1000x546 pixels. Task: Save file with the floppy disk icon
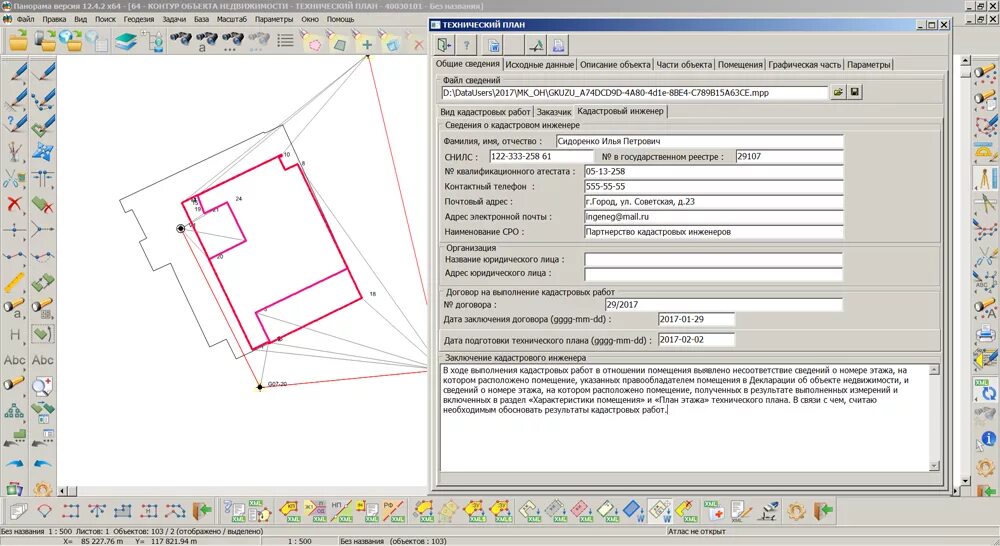(855, 92)
